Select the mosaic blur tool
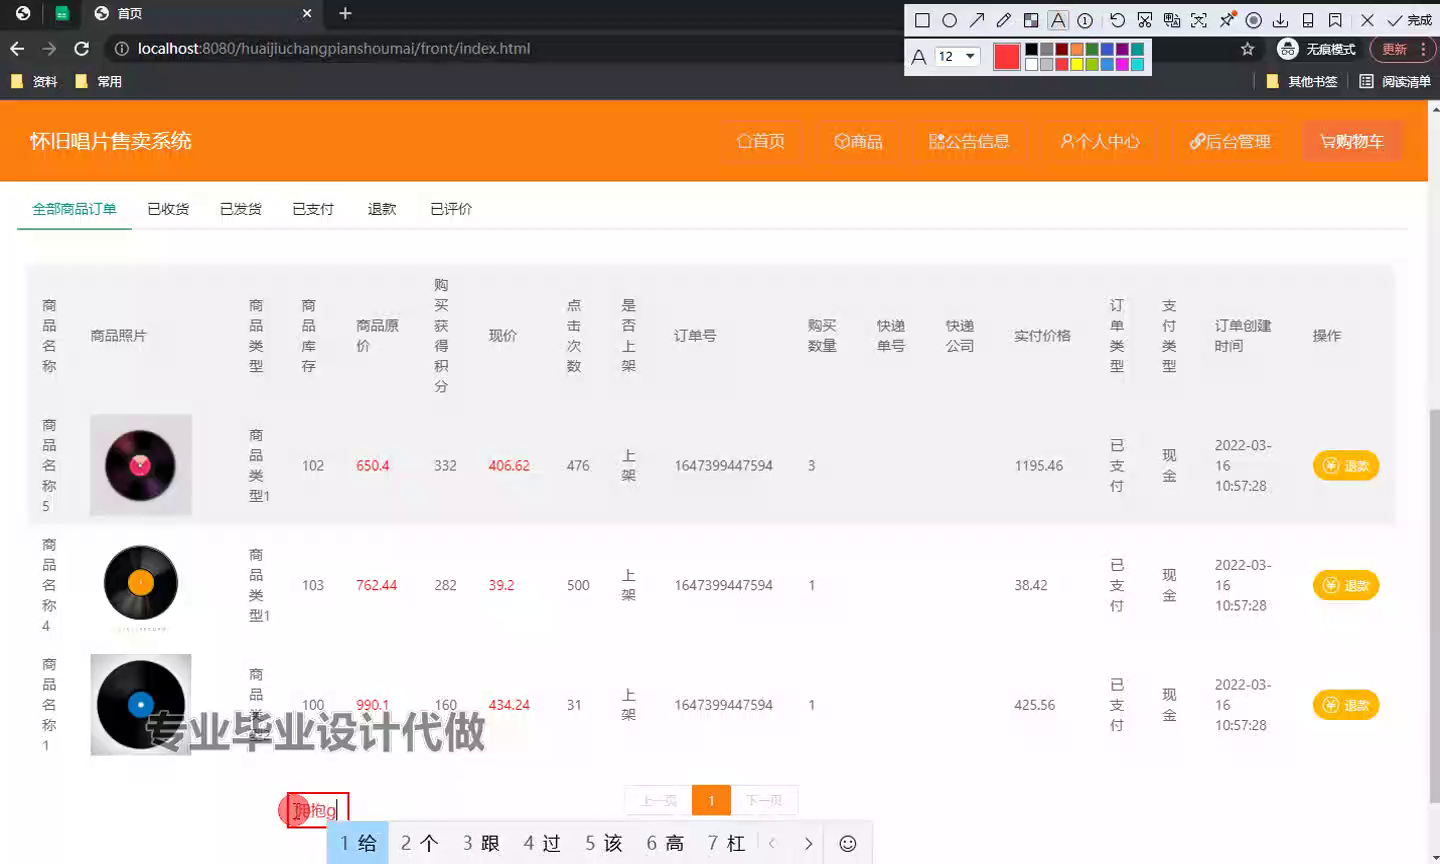The height and width of the screenshot is (864, 1440). (x=1031, y=20)
